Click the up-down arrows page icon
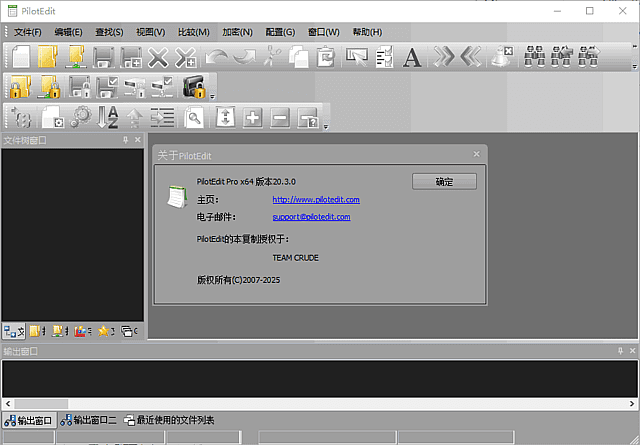Screen dimensions: 640x445 click(x=225, y=118)
